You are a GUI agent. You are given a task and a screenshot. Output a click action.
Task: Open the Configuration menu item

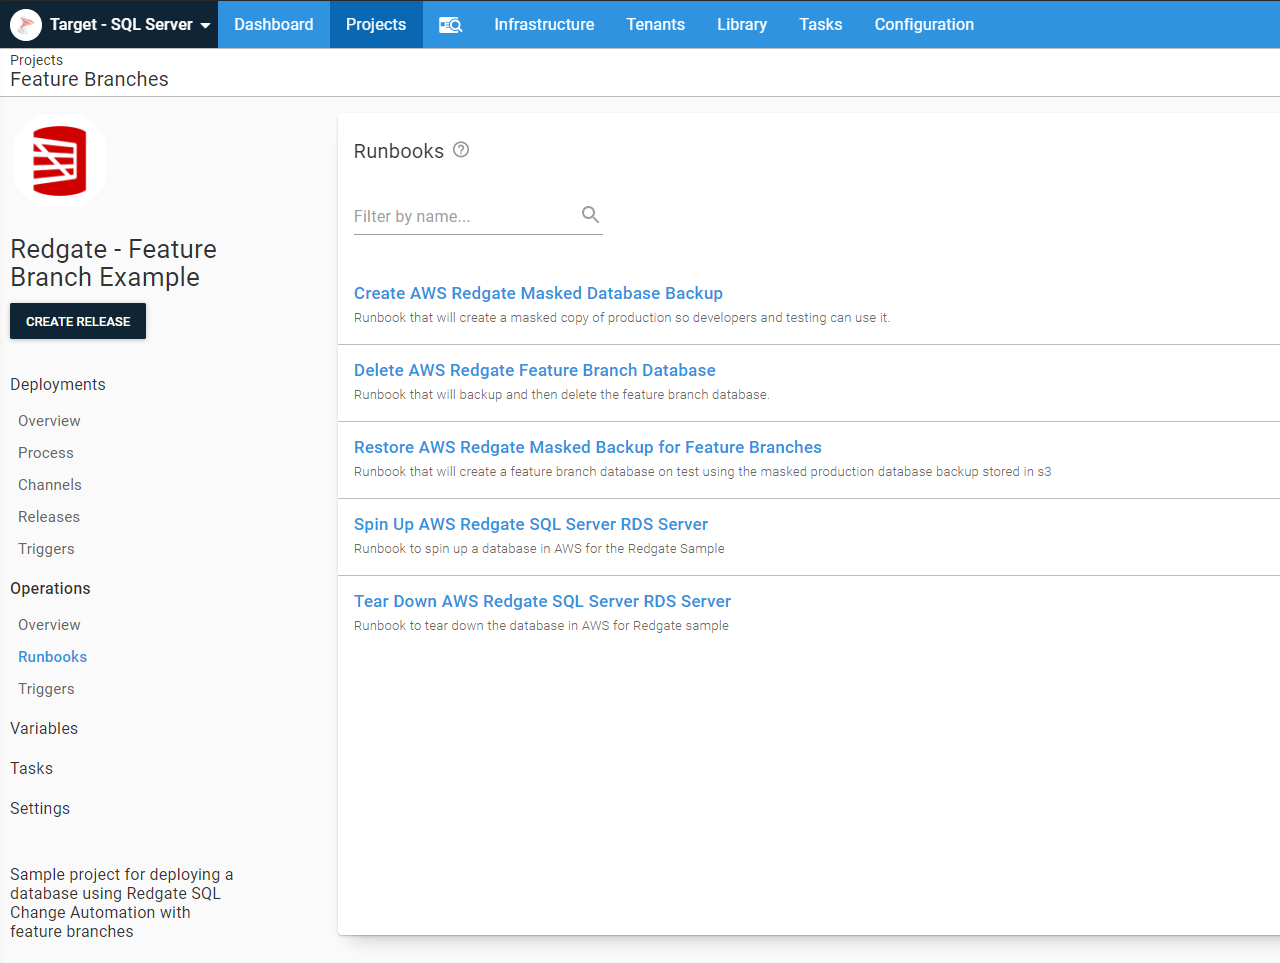click(923, 24)
